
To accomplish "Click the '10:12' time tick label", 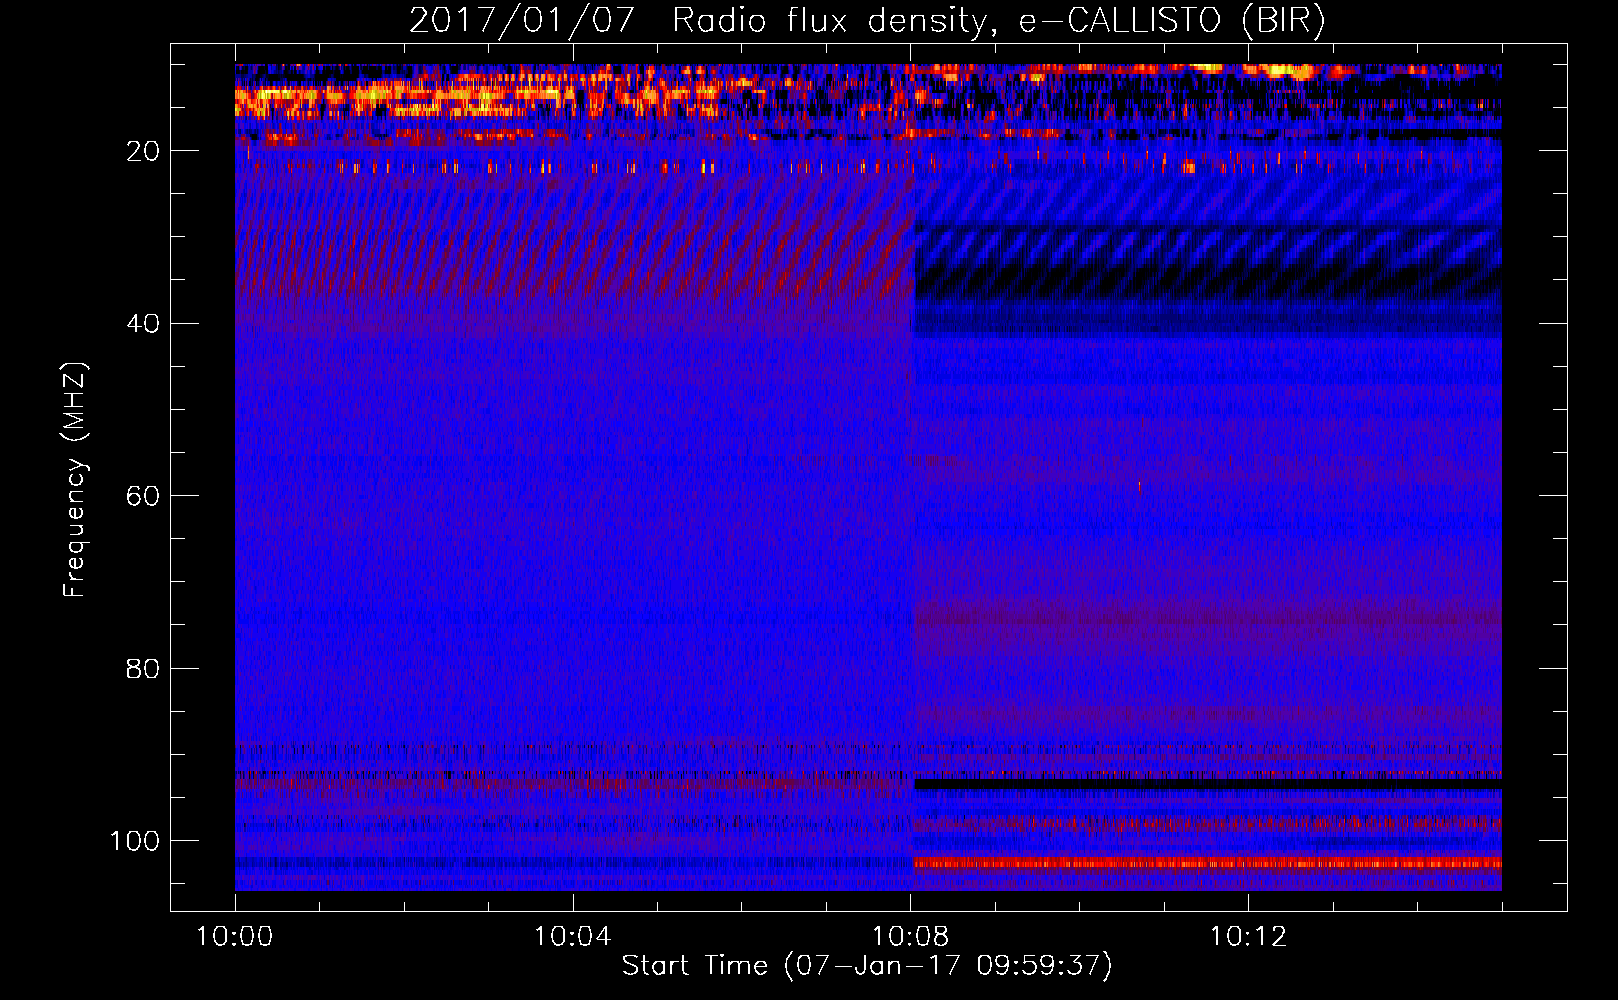I will 1248,937.
